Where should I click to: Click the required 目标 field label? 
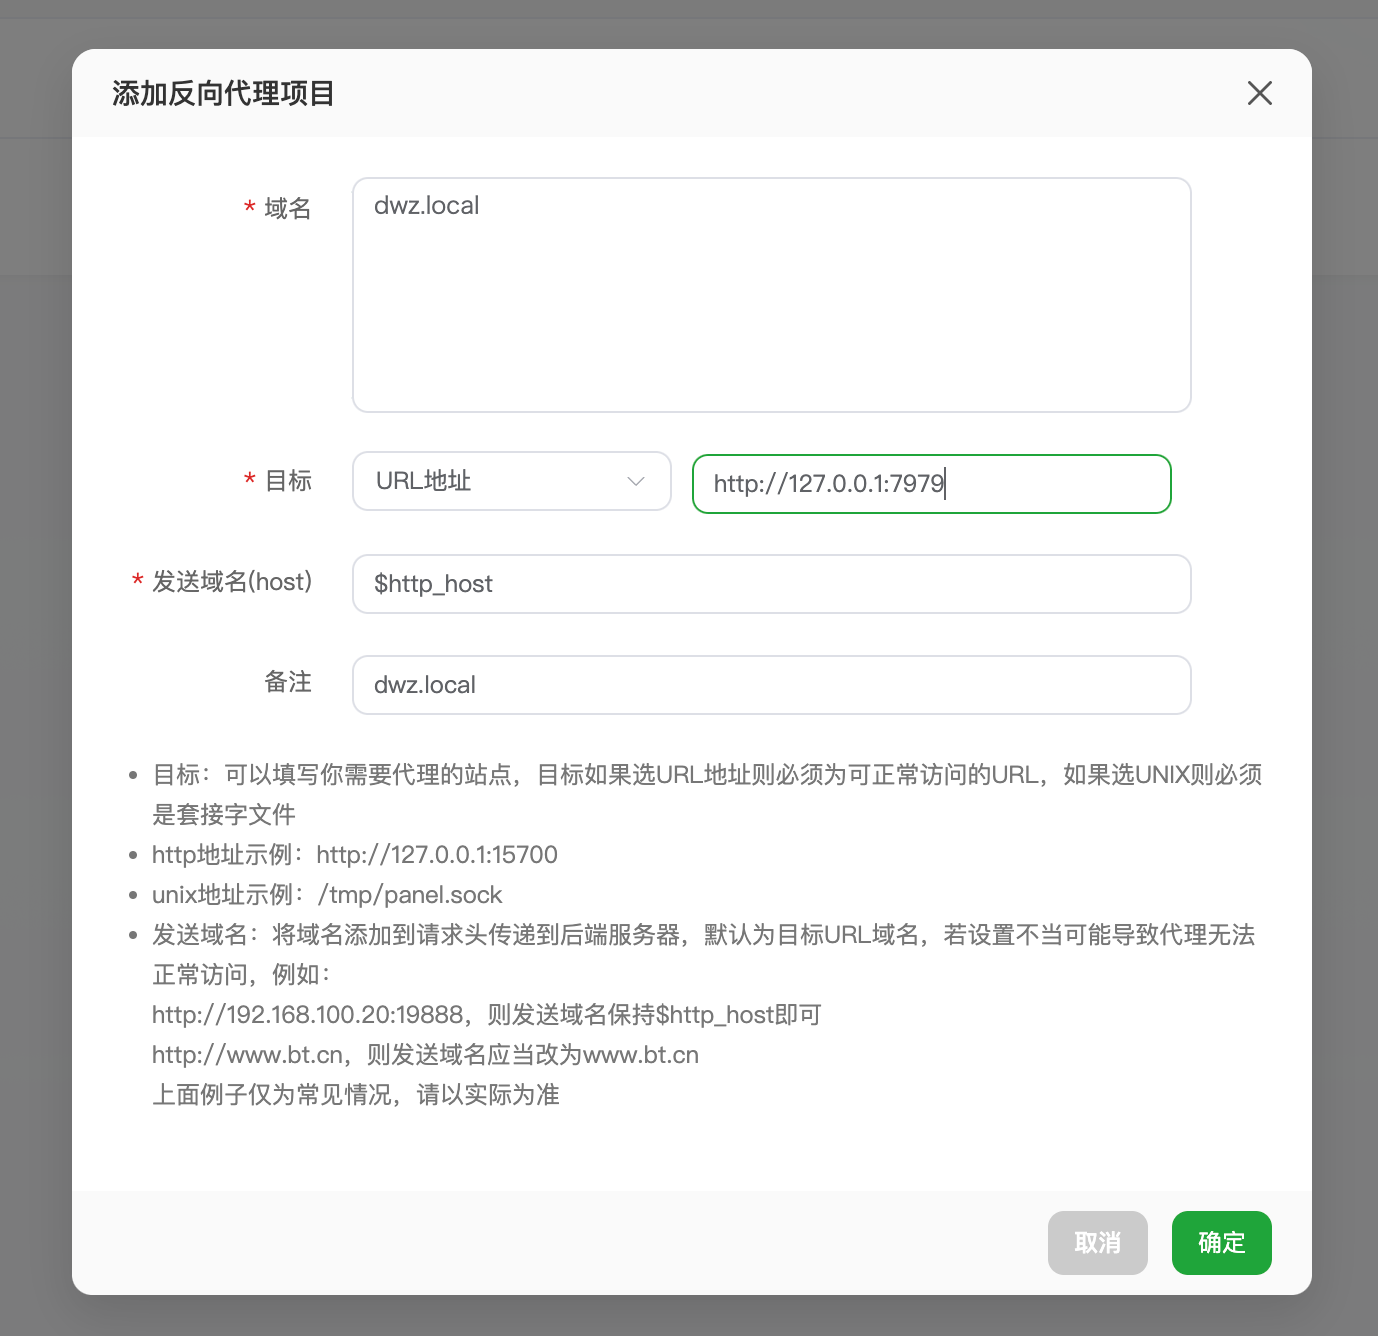[287, 481]
